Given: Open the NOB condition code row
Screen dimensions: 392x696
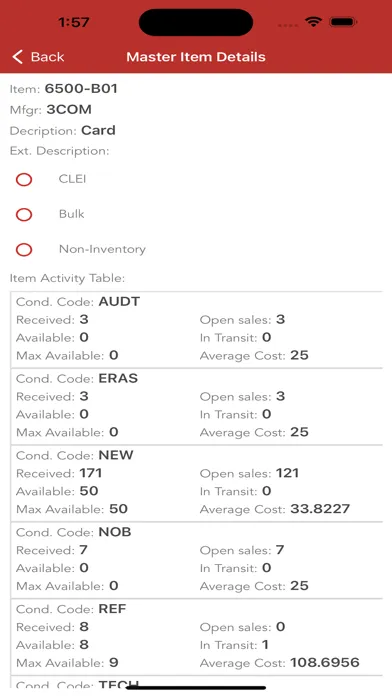Looking at the screenshot, I should [197, 560].
